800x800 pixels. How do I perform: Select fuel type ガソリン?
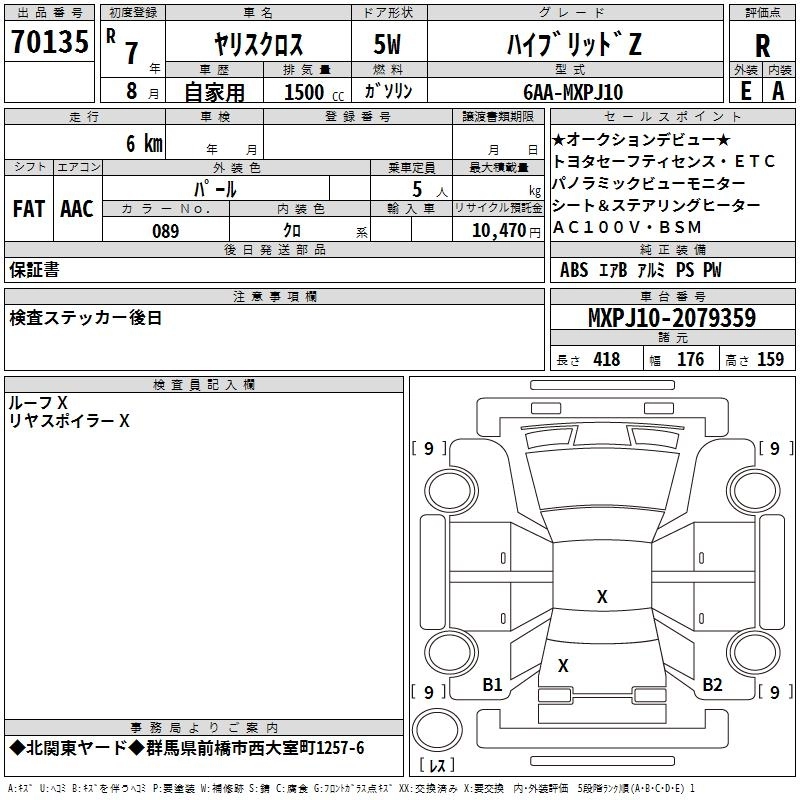tap(388, 91)
